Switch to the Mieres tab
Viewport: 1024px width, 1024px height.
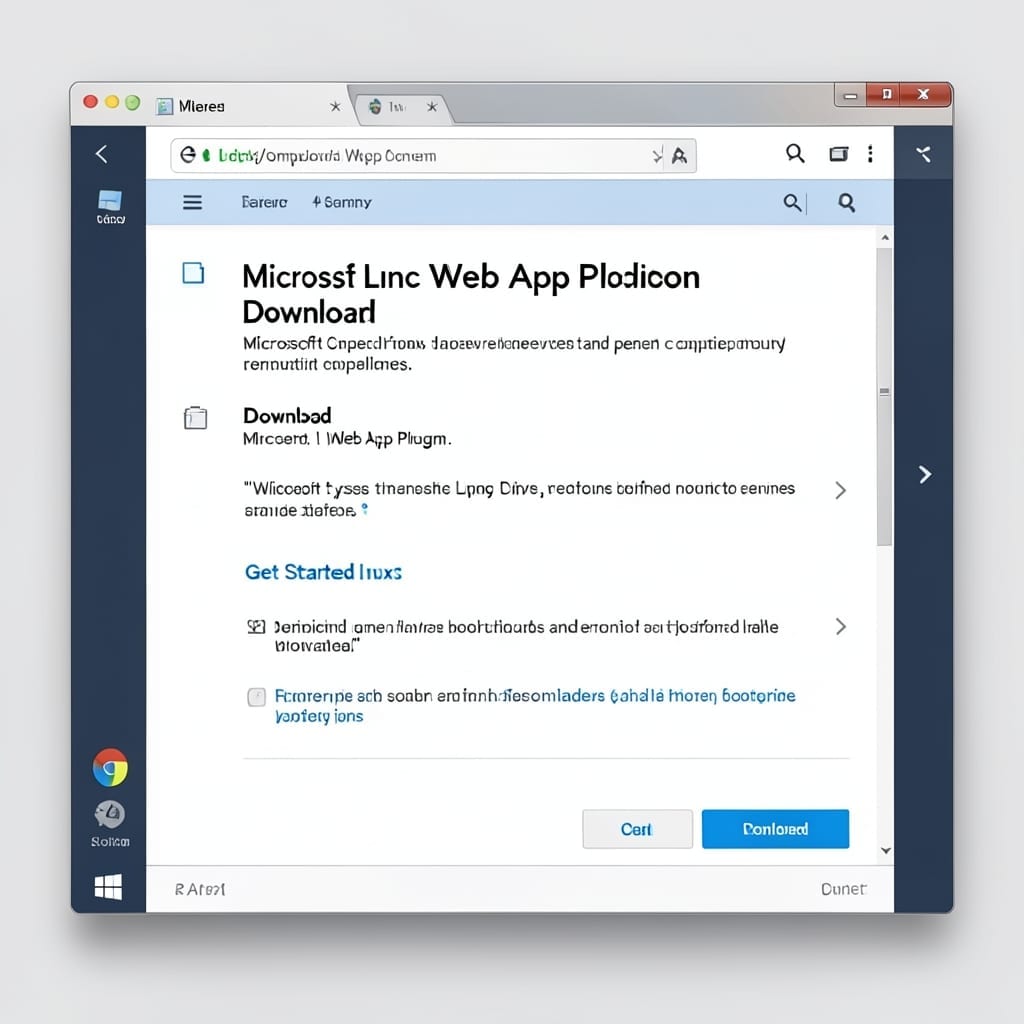251,106
